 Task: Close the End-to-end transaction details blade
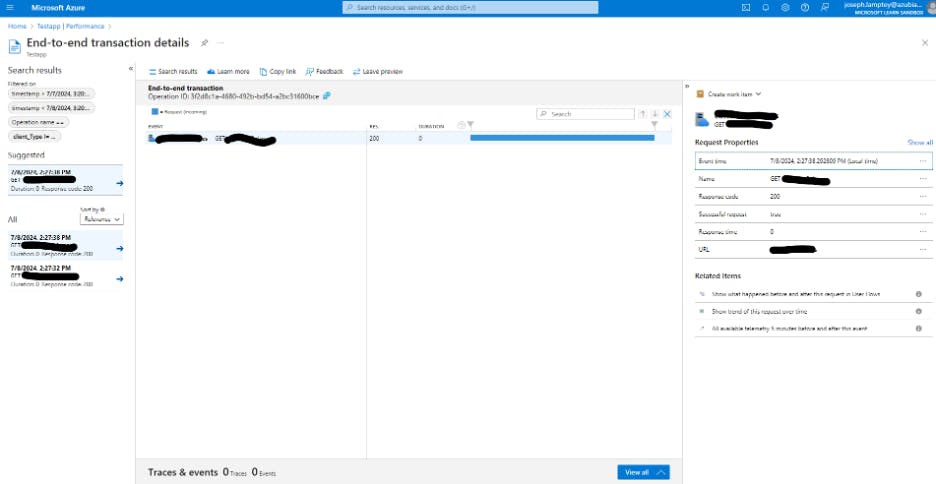(x=925, y=43)
